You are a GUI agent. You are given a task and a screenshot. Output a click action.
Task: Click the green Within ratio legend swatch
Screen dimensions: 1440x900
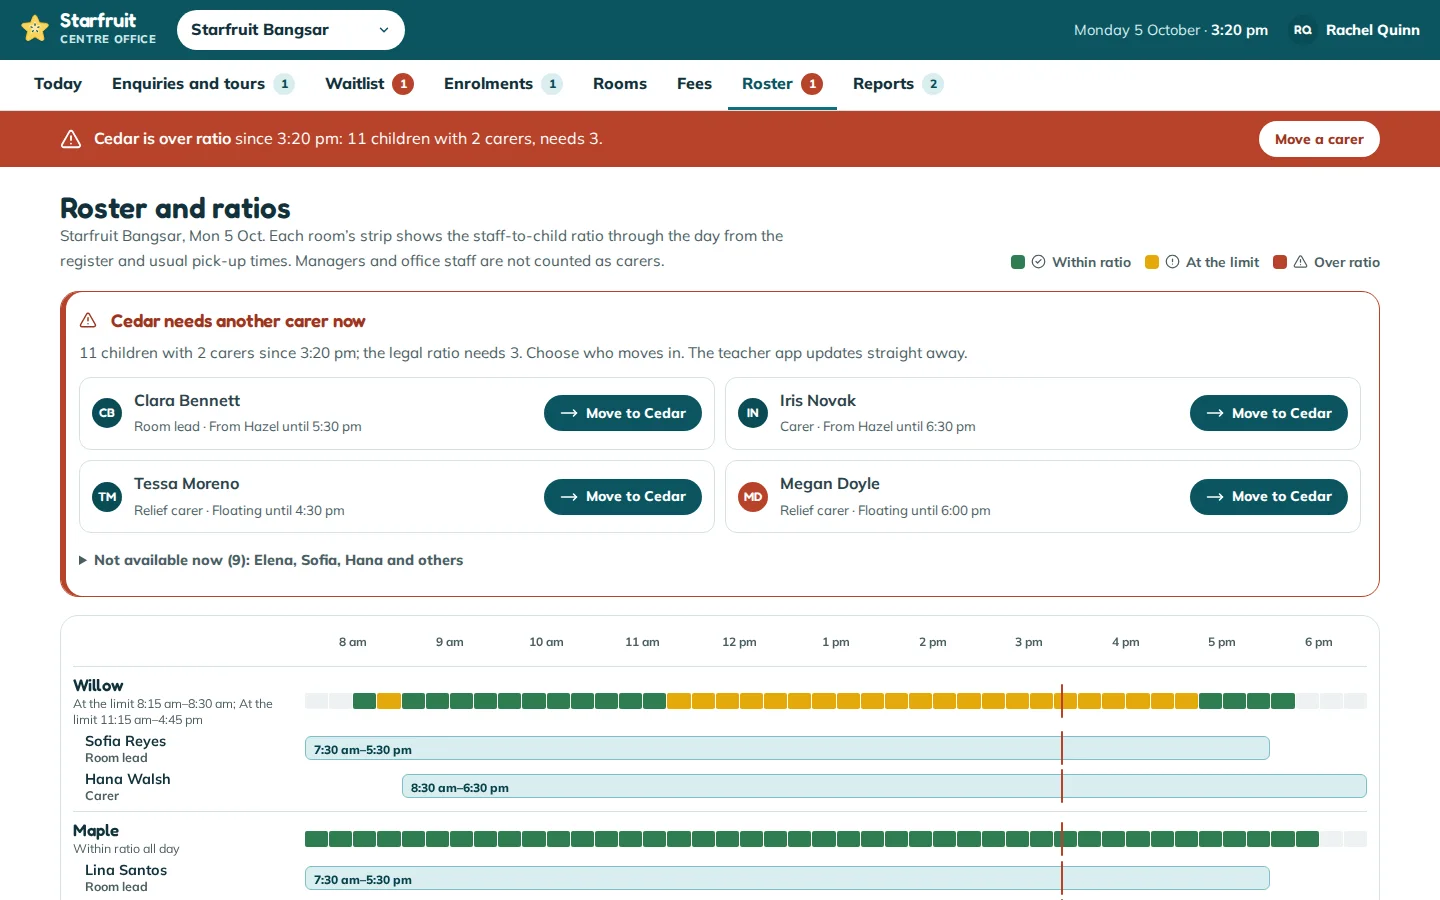[1018, 262]
